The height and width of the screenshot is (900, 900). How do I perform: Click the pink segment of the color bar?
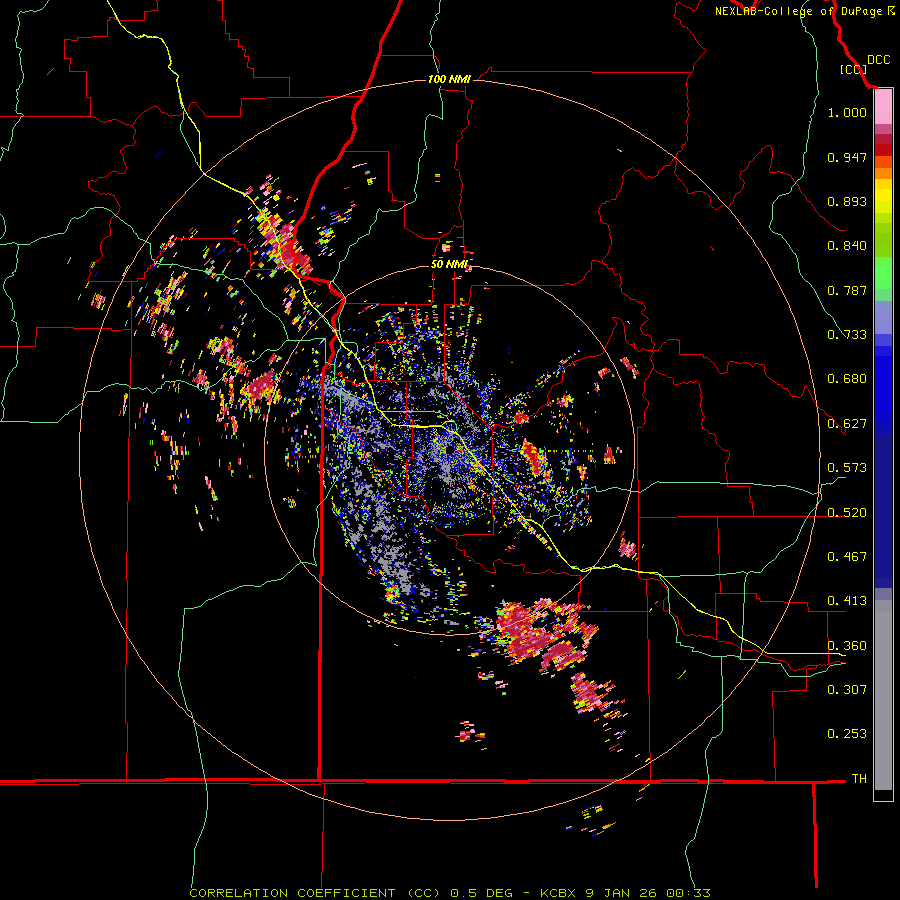[883, 107]
